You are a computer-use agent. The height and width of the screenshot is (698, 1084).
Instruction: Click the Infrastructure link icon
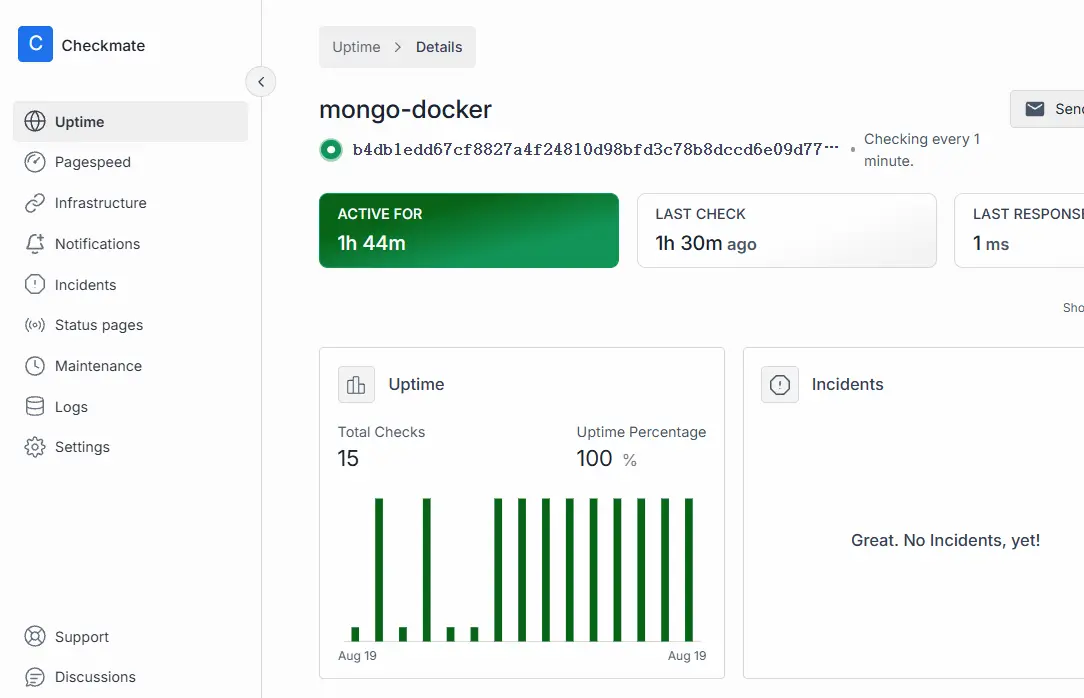coord(35,203)
